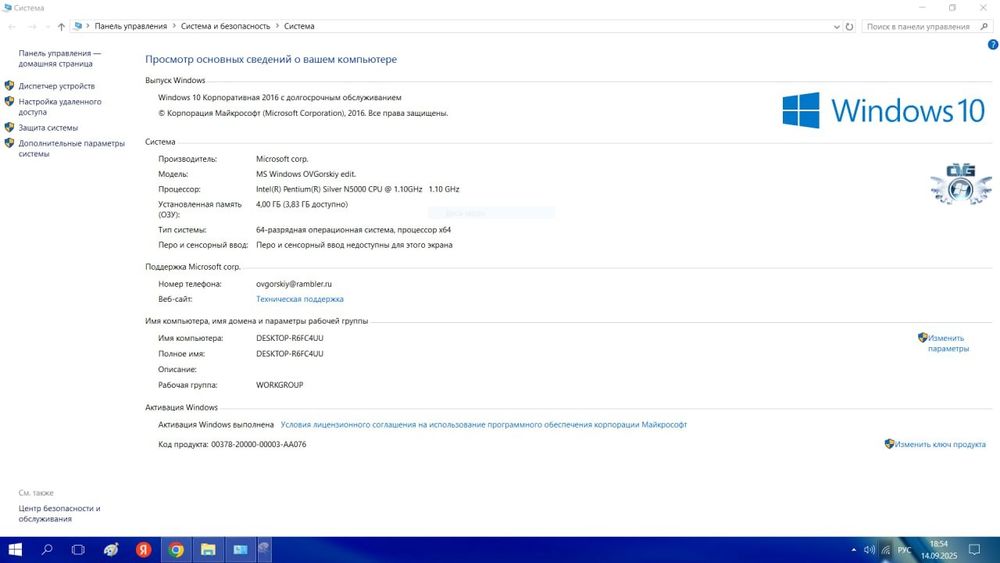Go up one level with the Up arrow
The image size is (1000, 563).
pos(61,27)
